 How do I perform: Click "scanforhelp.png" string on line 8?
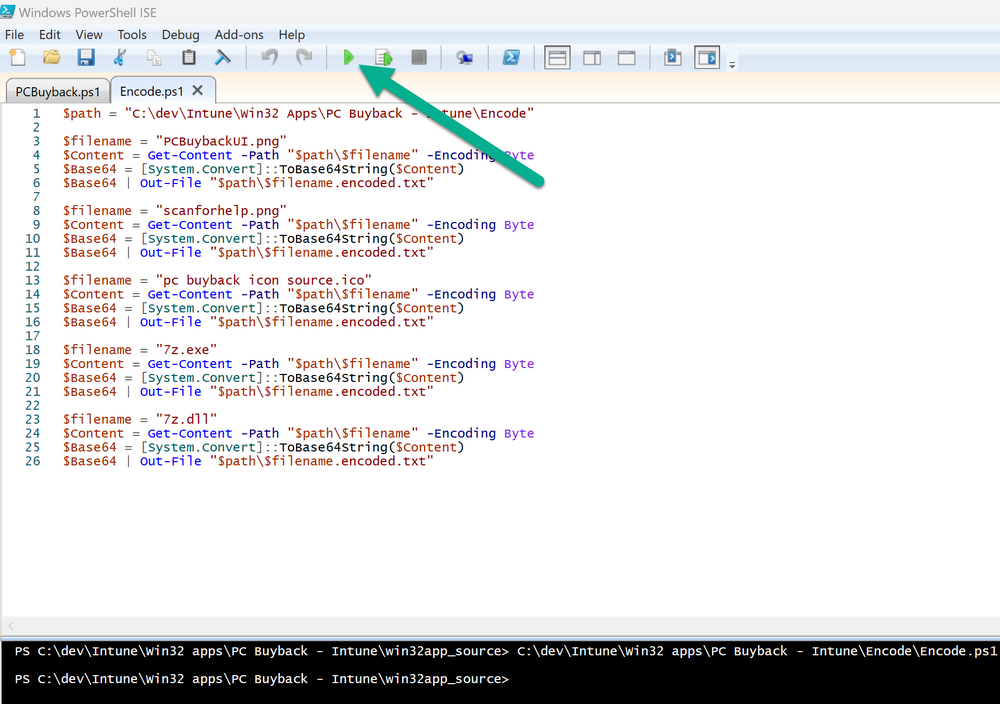(221, 210)
